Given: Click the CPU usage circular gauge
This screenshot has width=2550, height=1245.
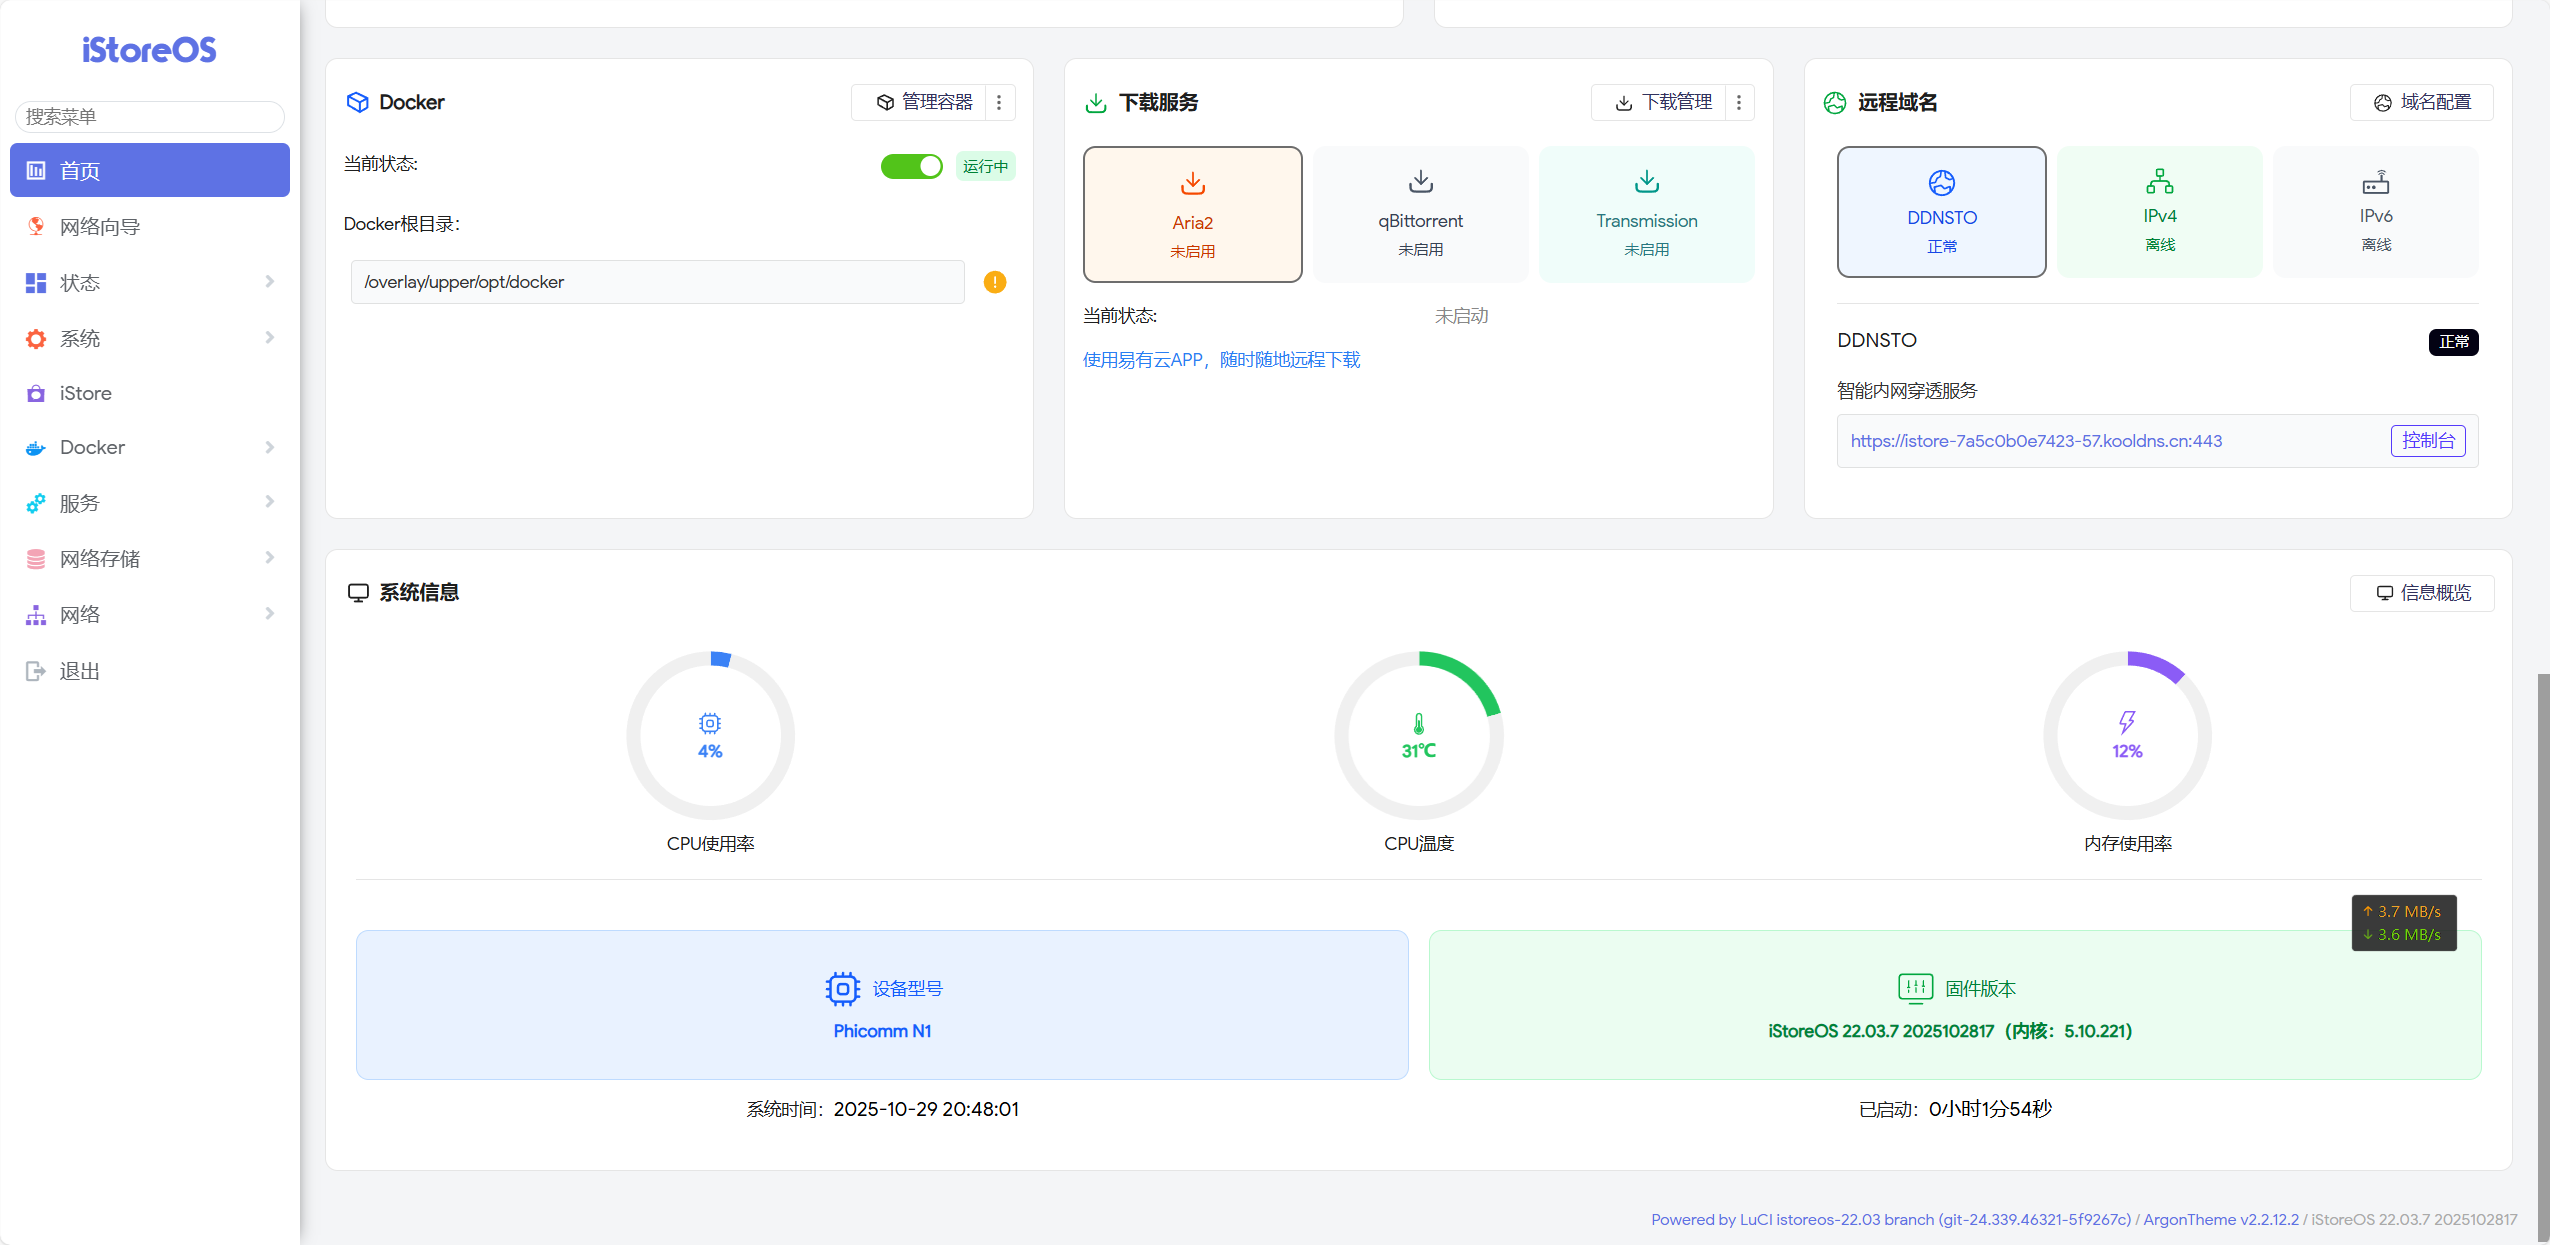Looking at the screenshot, I should 710,736.
